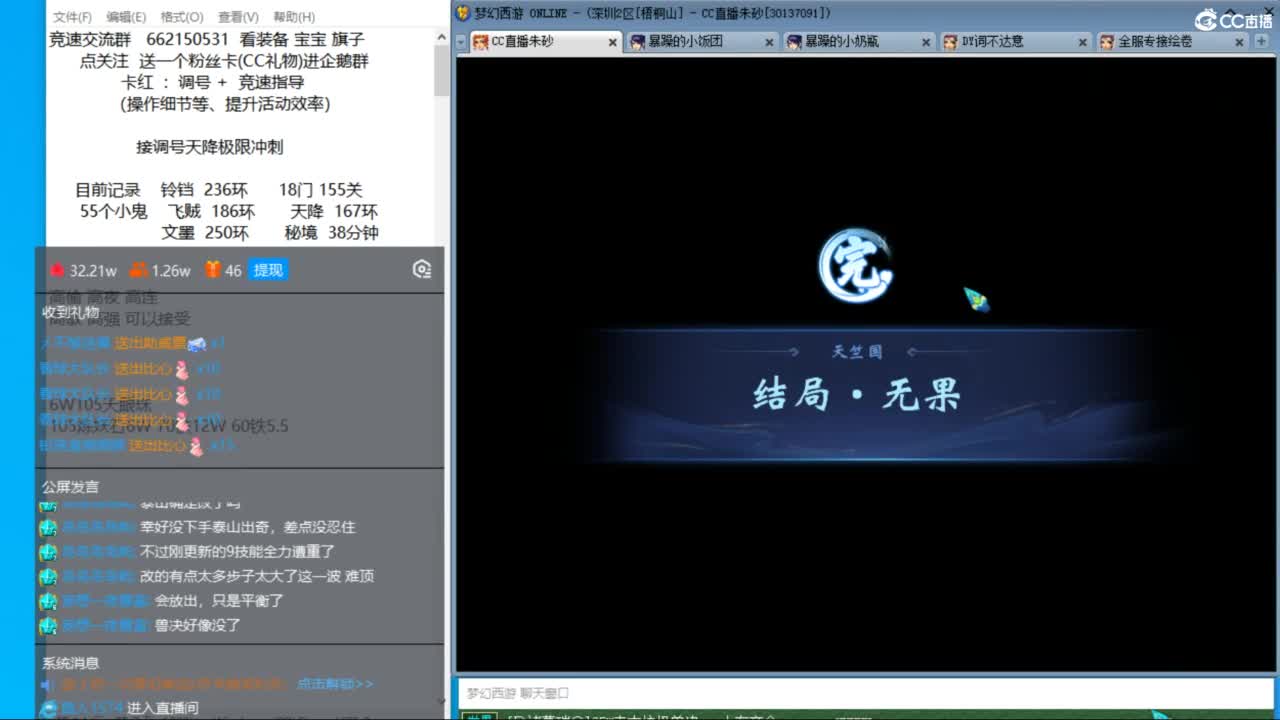
Task: Click the 点击解锁>> link in system messages
Action: coord(335,684)
